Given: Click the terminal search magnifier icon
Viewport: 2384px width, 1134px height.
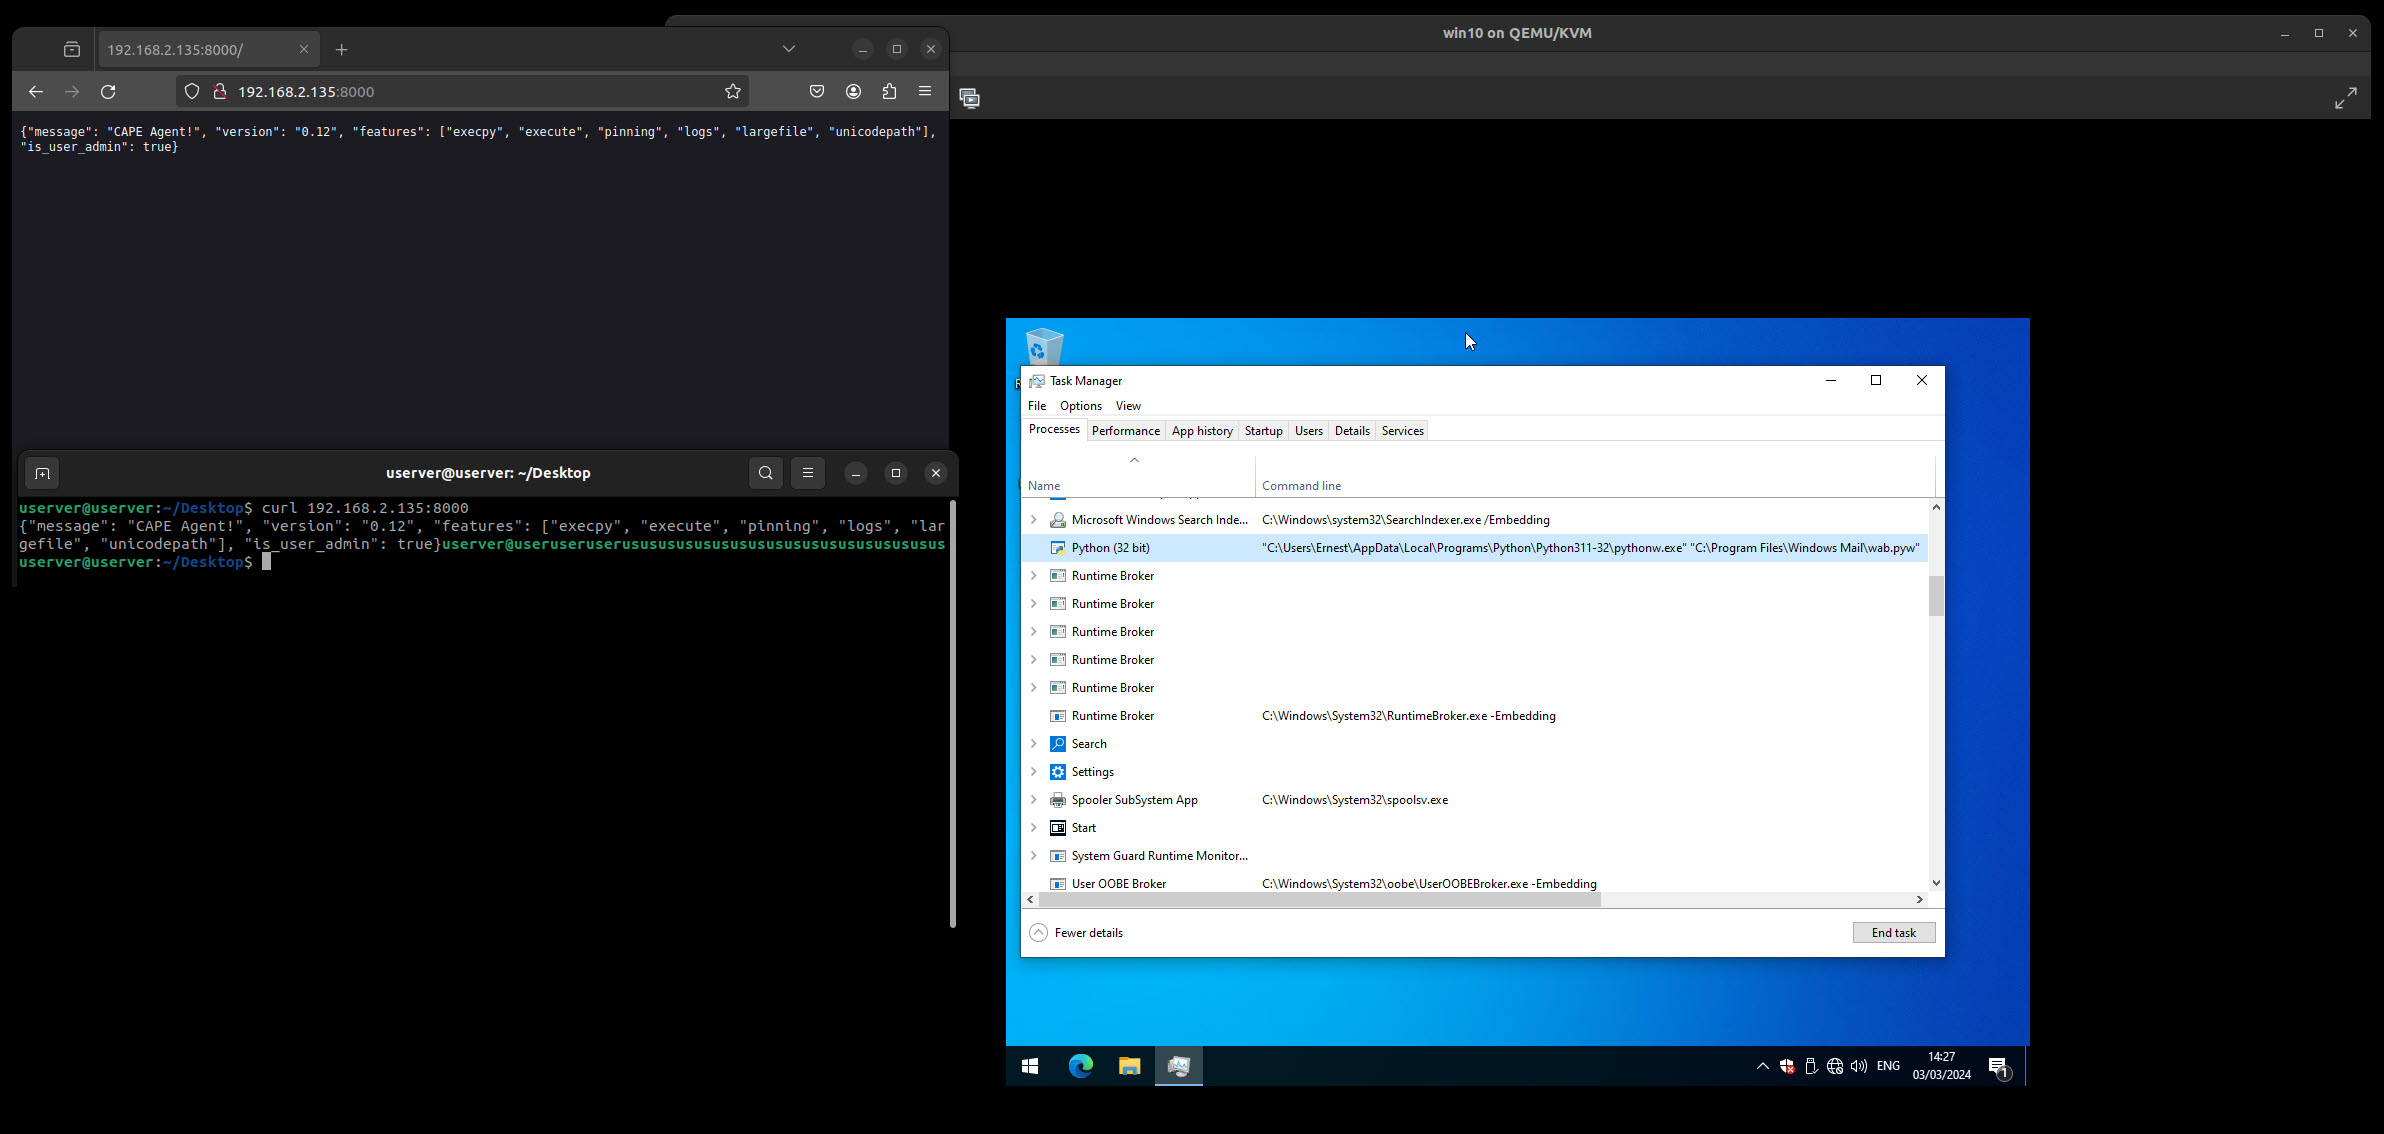Looking at the screenshot, I should (766, 473).
